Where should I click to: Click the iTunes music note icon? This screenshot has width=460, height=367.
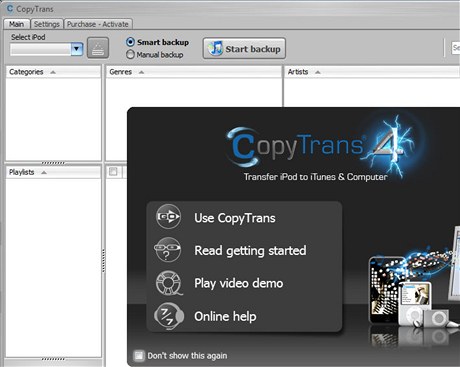[x=216, y=48]
